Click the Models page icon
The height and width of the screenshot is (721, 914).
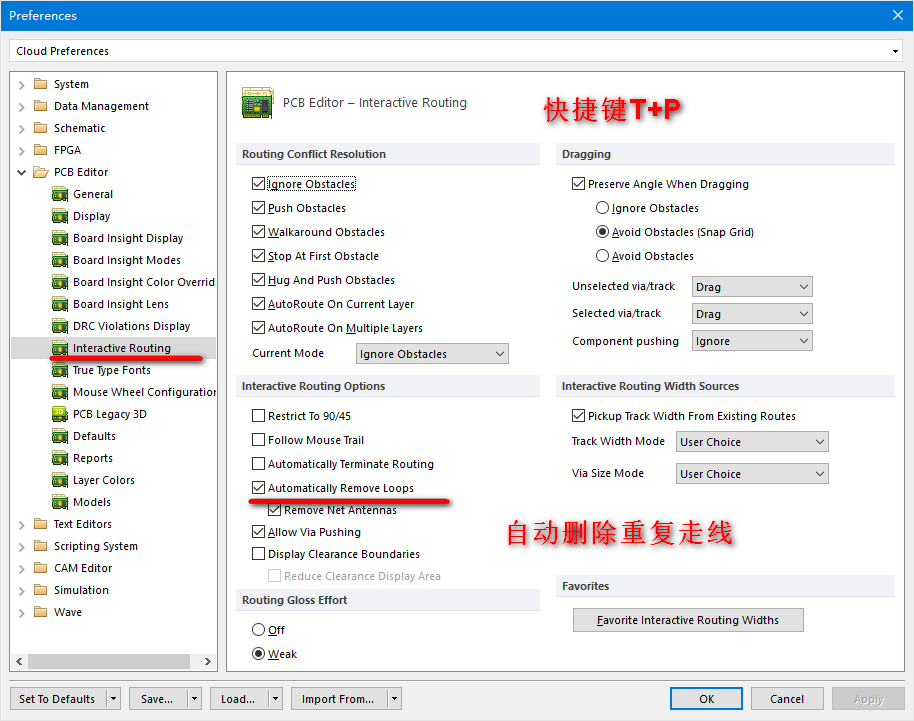click(x=60, y=502)
